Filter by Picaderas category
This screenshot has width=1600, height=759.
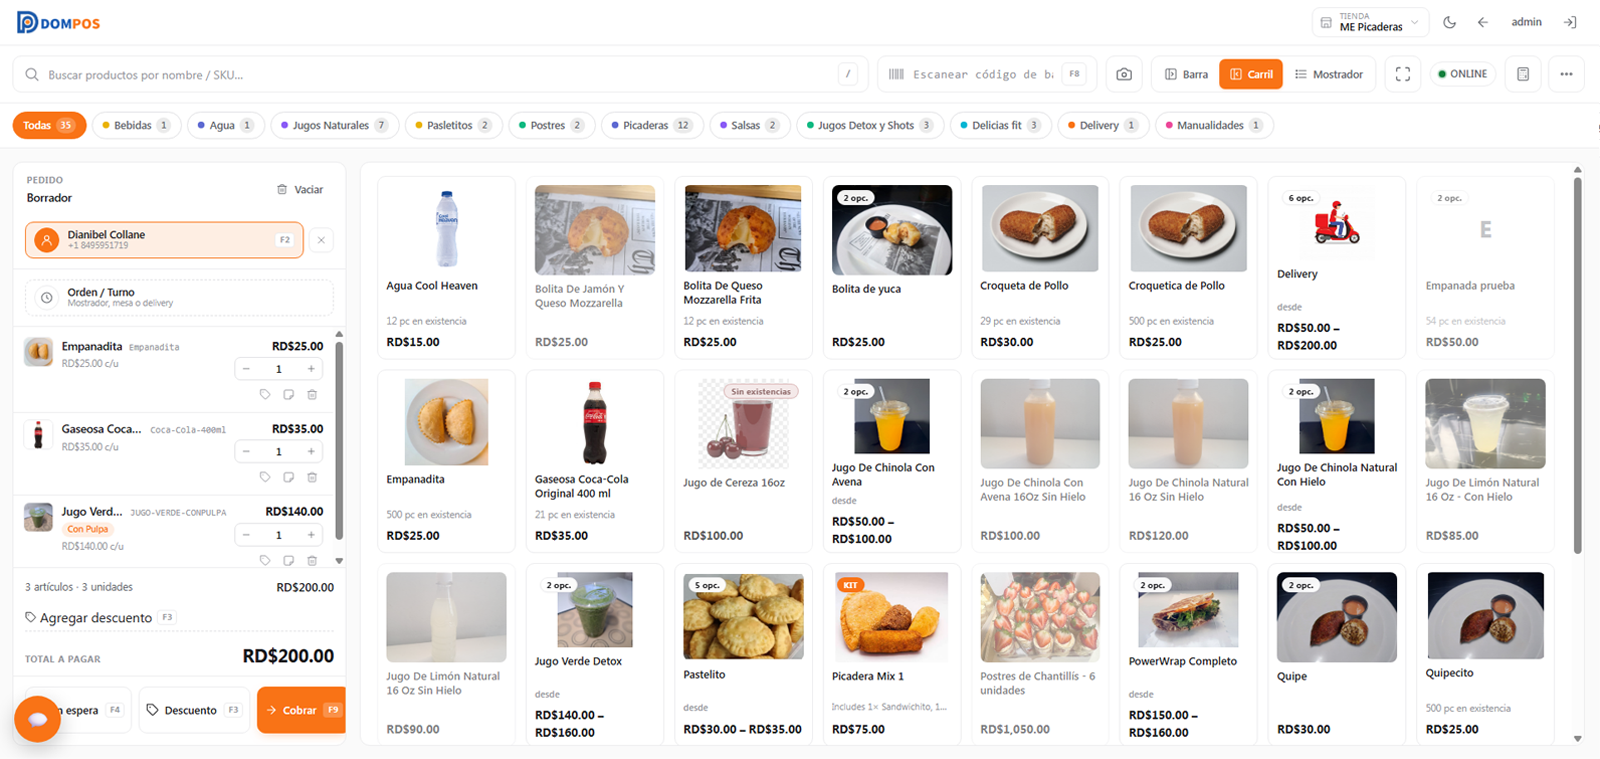point(651,125)
